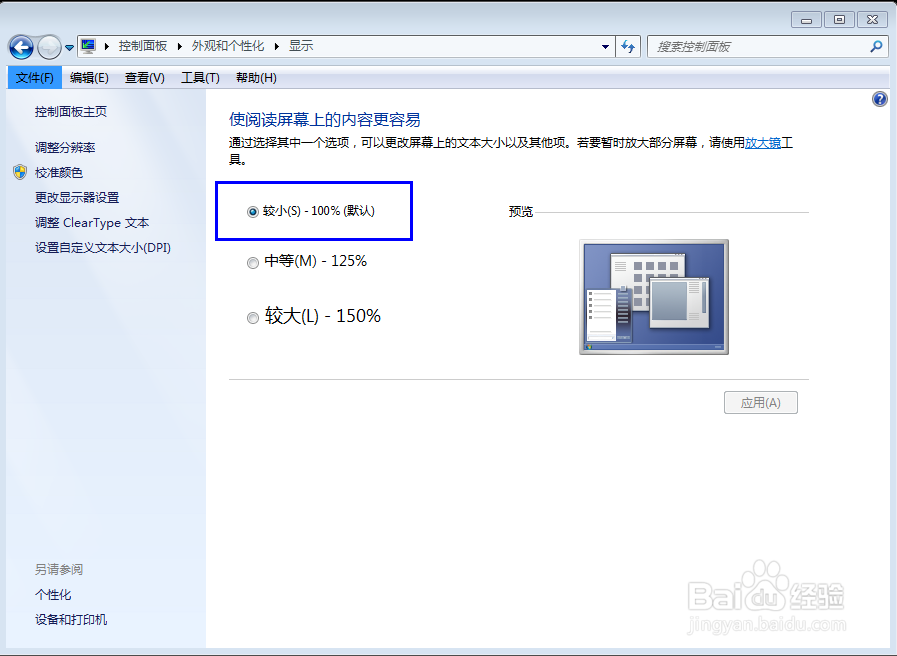Viewport: 897px width, 656px height.
Task: Click the display preview thumbnail
Action: (653, 296)
